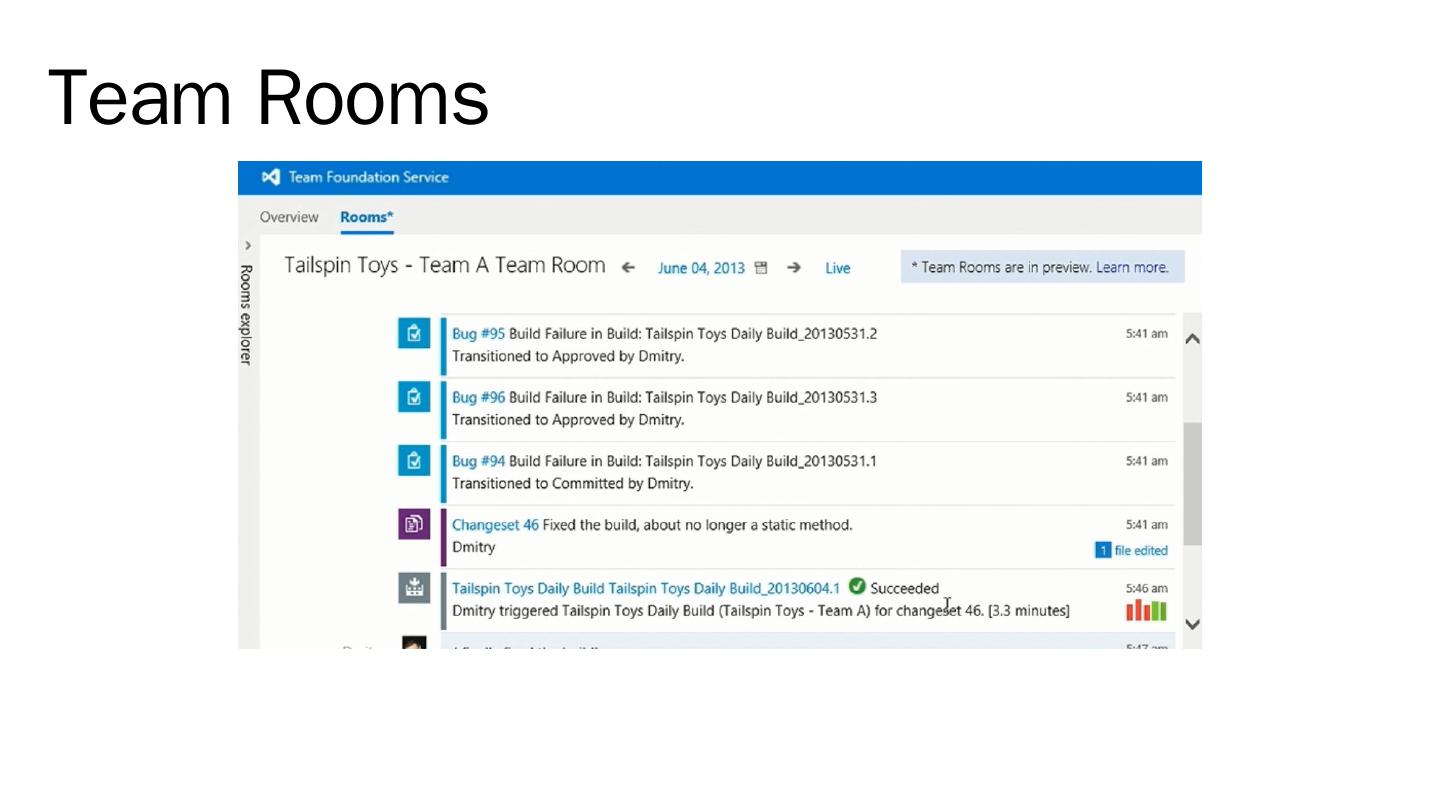Click the gray build event icon
Screen dimensions: 1441x811
pyautogui.click(x=414, y=588)
